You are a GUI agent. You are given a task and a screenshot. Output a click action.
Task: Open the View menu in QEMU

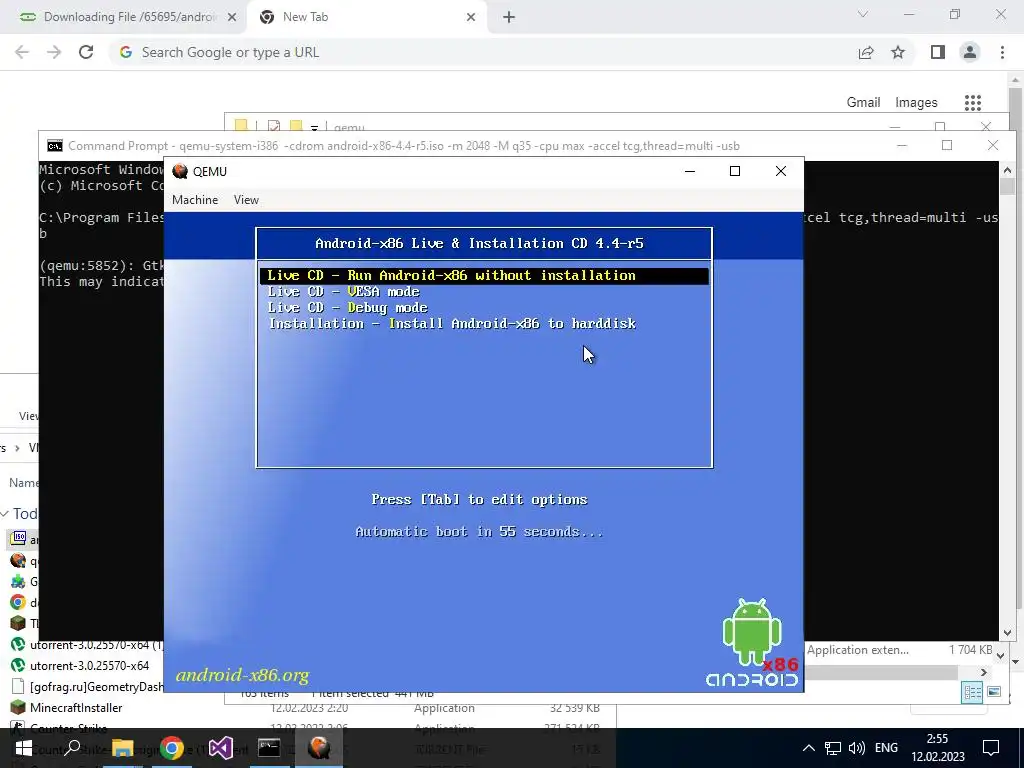pyautogui.click(x=246, y=200)
